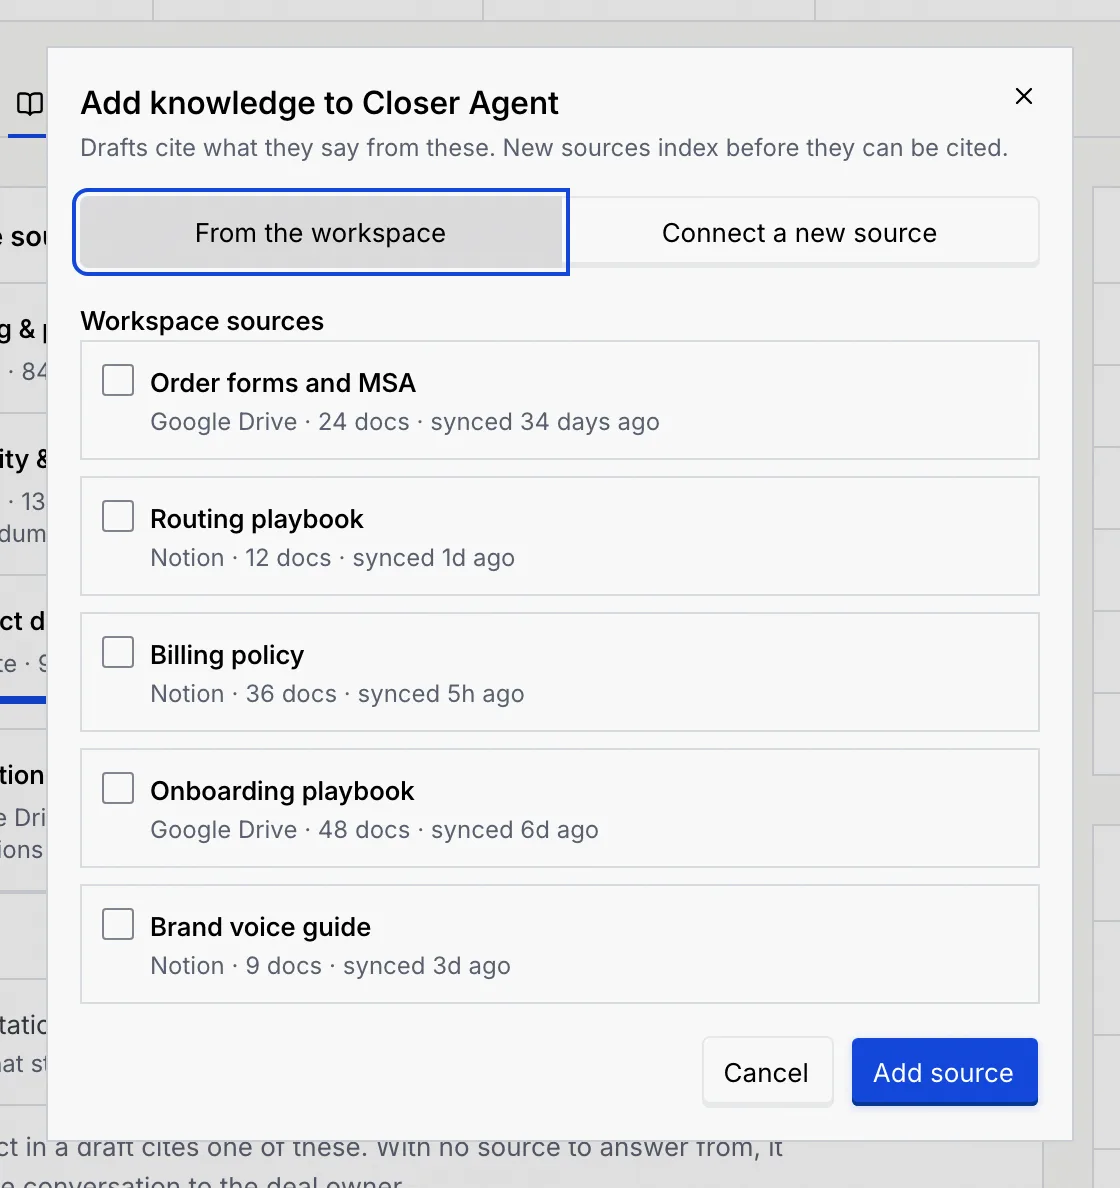The width and height of the screenshot is (1120, 1188).
Task: Click the Billing policy title
Action: (x=227, y=655)
